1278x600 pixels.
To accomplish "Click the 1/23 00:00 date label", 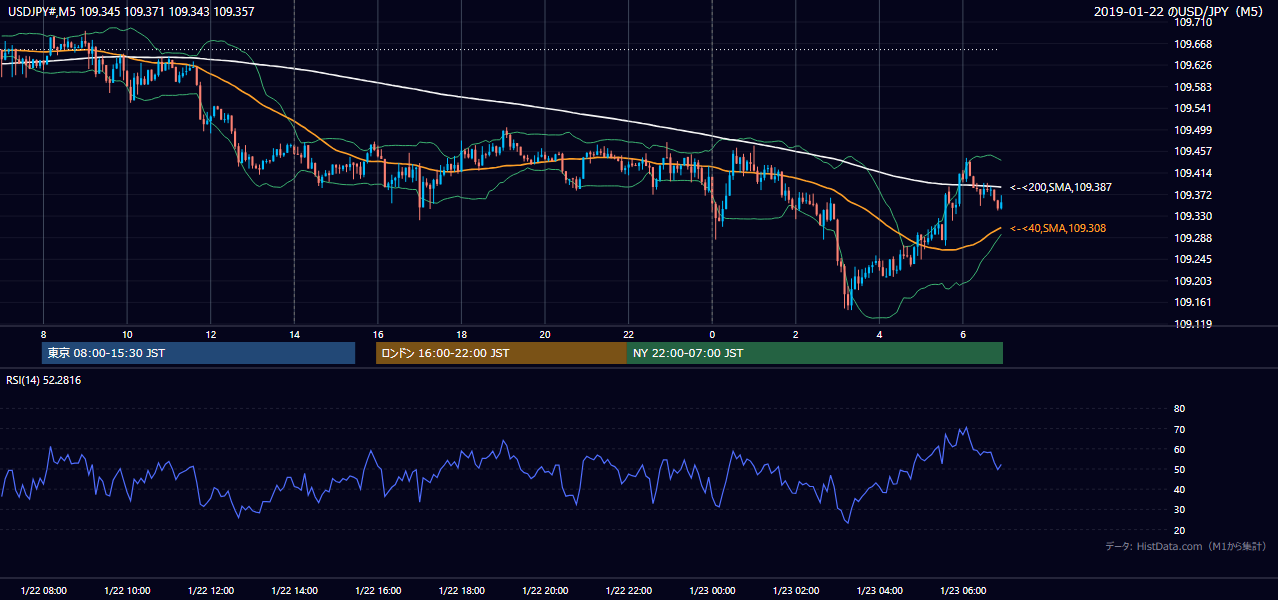I will [712, 590].
